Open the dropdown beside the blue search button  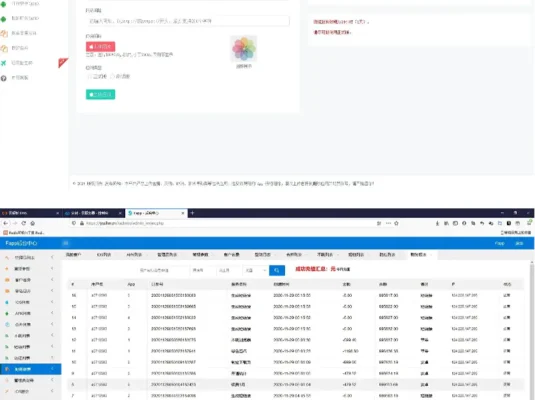click(256, 270)
